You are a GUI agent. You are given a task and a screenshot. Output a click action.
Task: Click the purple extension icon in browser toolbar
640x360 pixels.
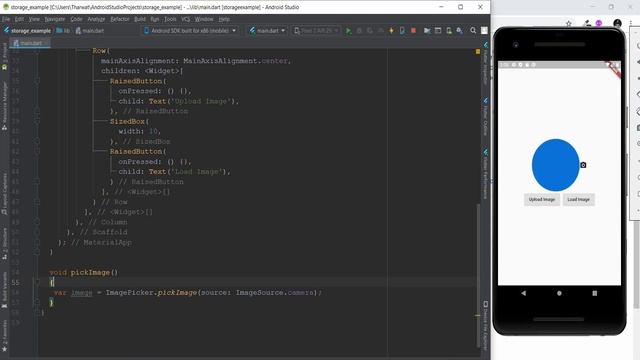599,23
